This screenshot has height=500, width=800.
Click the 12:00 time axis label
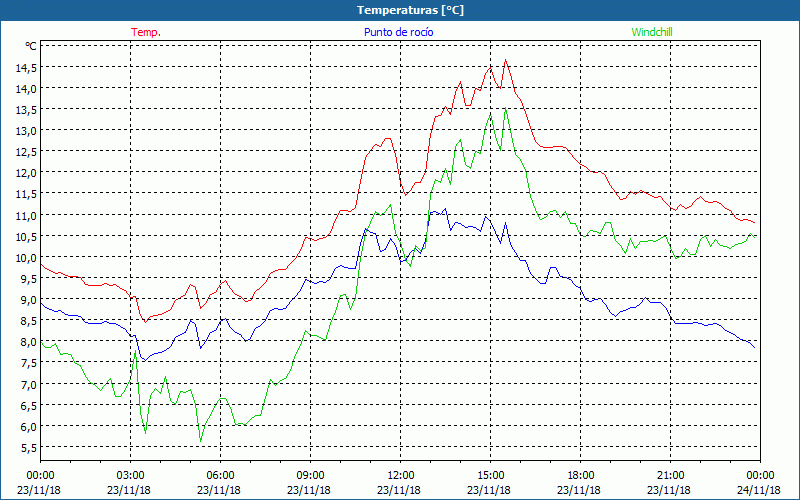pos(401,475)
